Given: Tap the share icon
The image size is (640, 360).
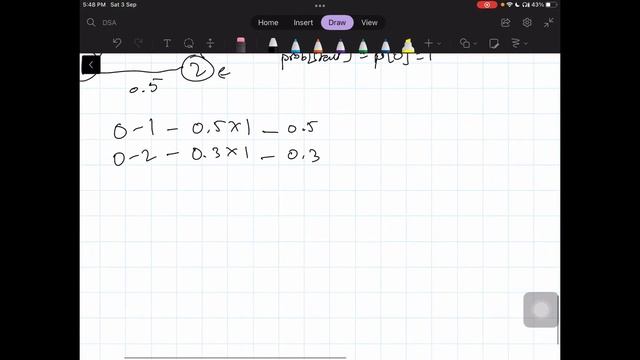Looking at the screenshot, I should [x=505, y=22].
